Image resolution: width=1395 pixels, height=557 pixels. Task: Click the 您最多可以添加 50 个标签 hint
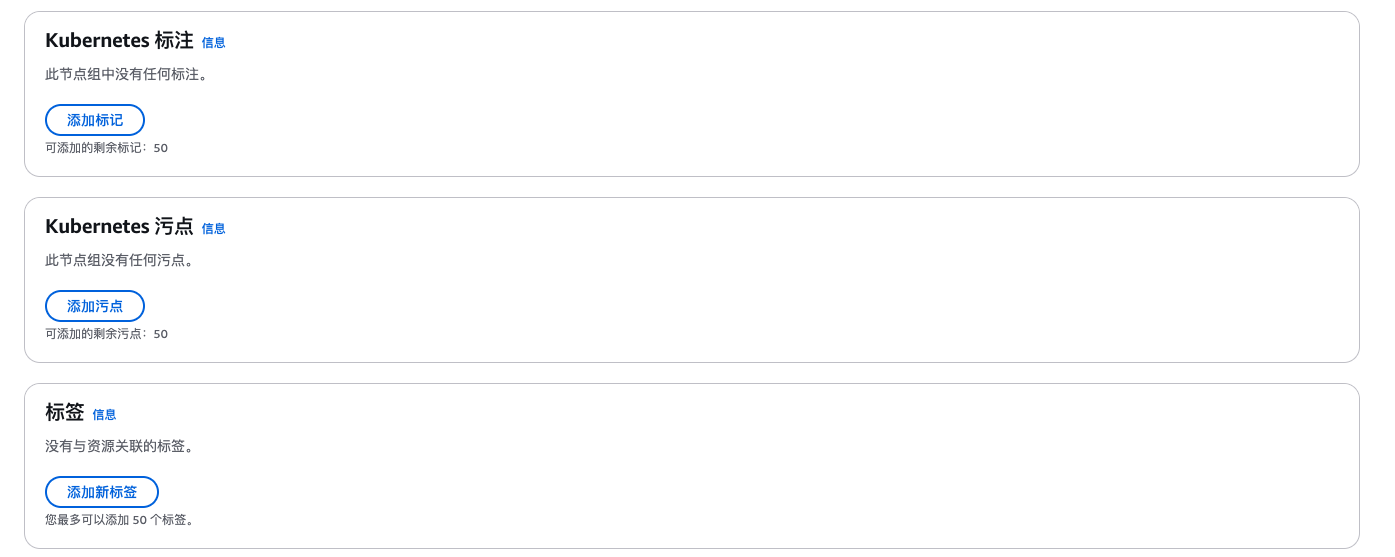120,520
